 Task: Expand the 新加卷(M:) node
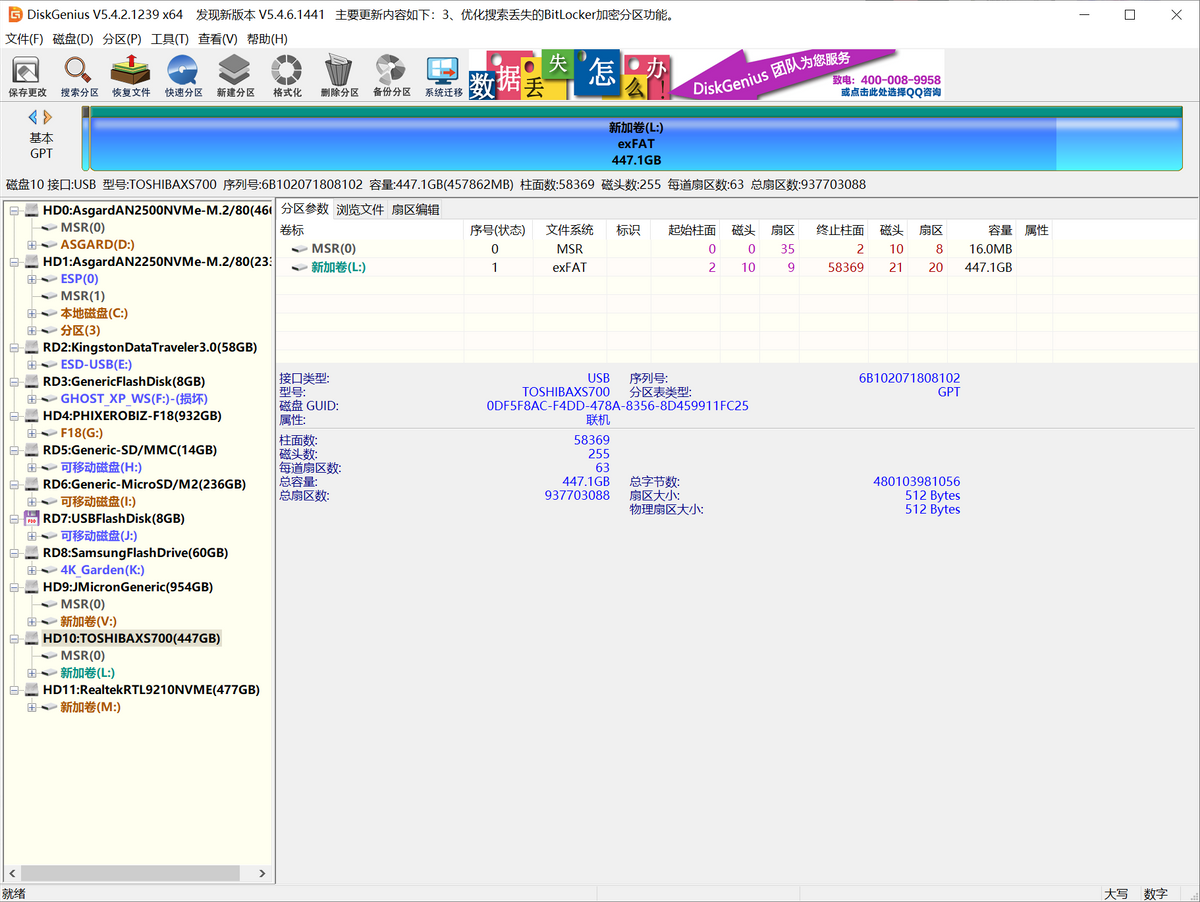pos(32,707)
